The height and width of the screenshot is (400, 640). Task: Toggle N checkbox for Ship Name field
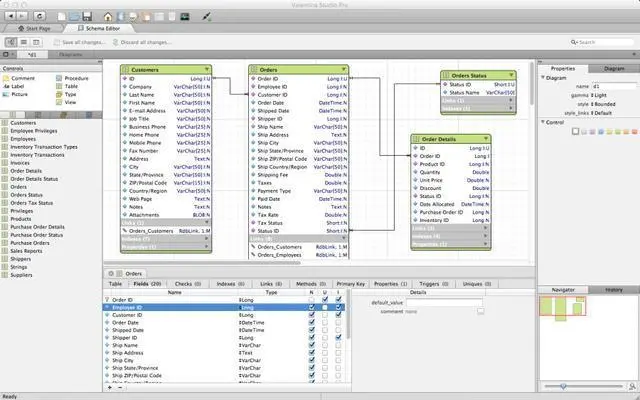pyautogui.click(x=312, y=345)
